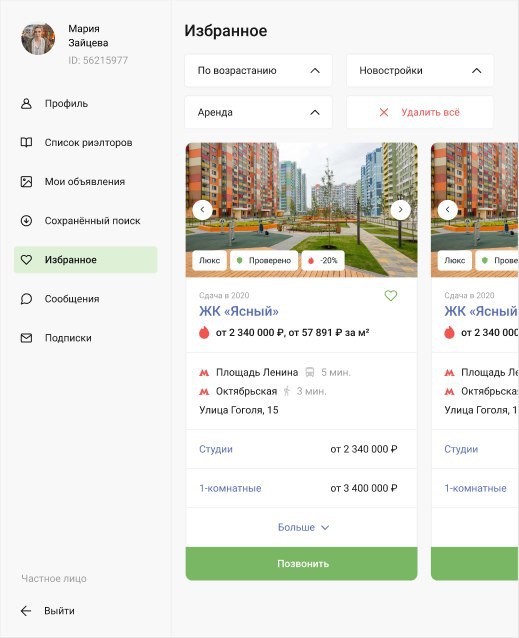Open the Аренда deal dropdown
Viewport: 519px width, 638px height.
[x=258, y=112]
